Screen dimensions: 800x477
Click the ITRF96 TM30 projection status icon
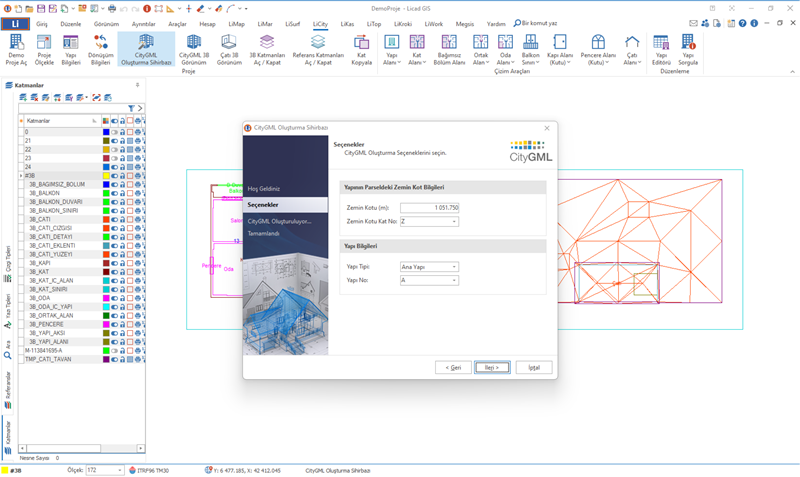133,470
